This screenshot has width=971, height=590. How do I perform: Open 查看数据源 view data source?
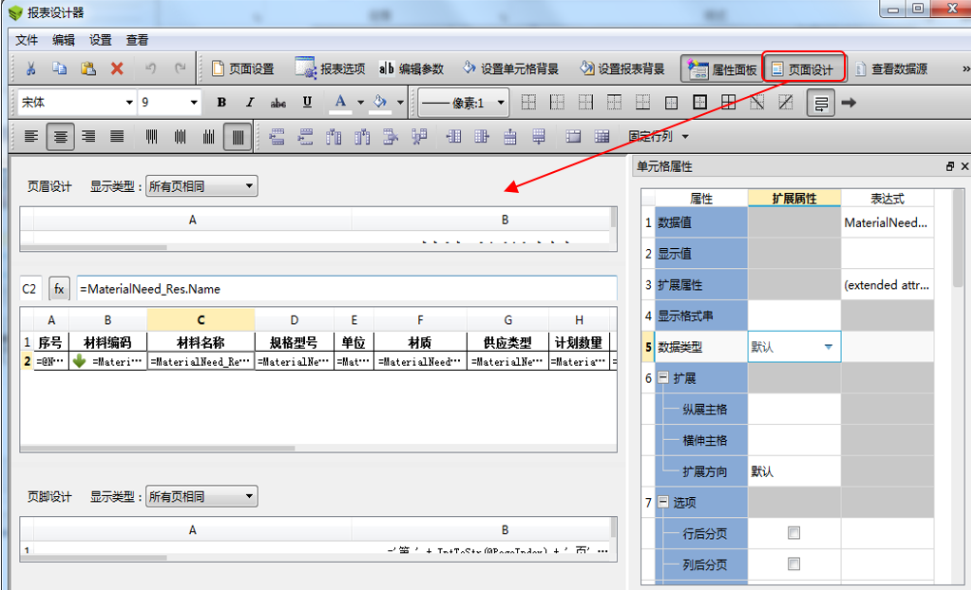[x=891, y=69]
